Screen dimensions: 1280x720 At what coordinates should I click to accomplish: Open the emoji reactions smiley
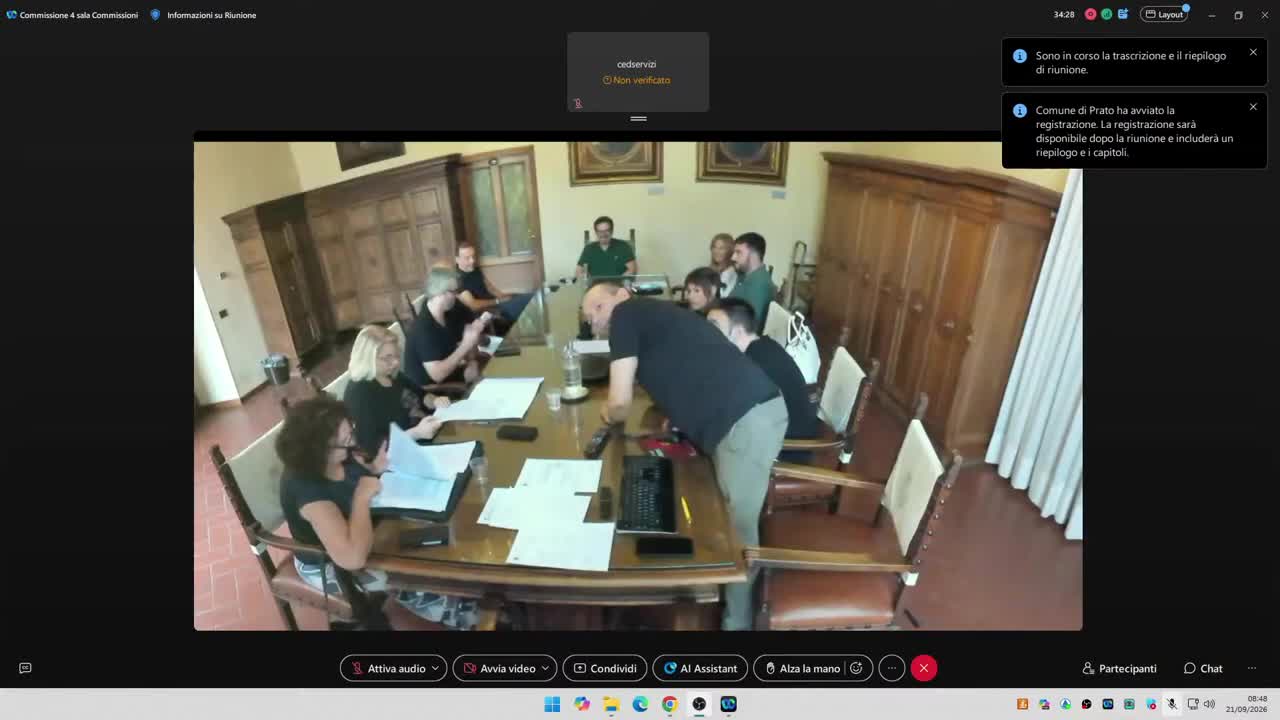click(x=857, y=668)
